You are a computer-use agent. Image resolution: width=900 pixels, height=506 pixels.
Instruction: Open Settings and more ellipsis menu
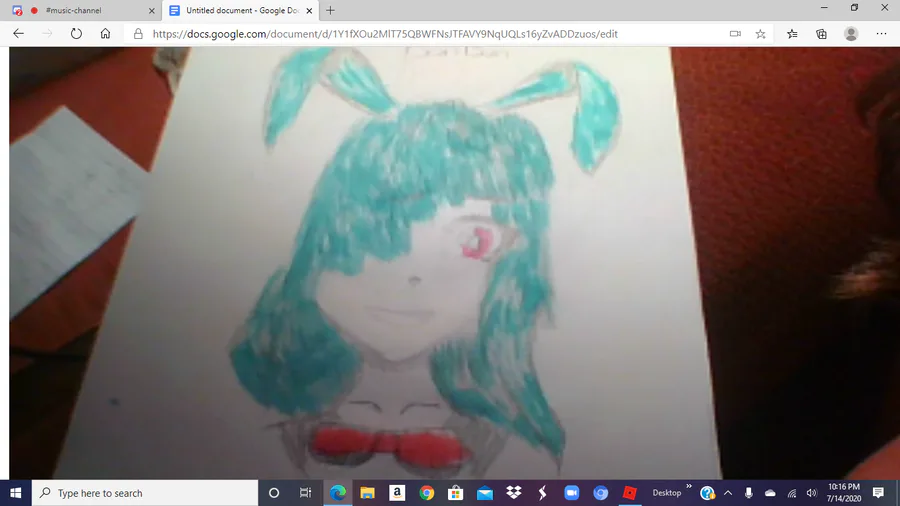(882, 34)
